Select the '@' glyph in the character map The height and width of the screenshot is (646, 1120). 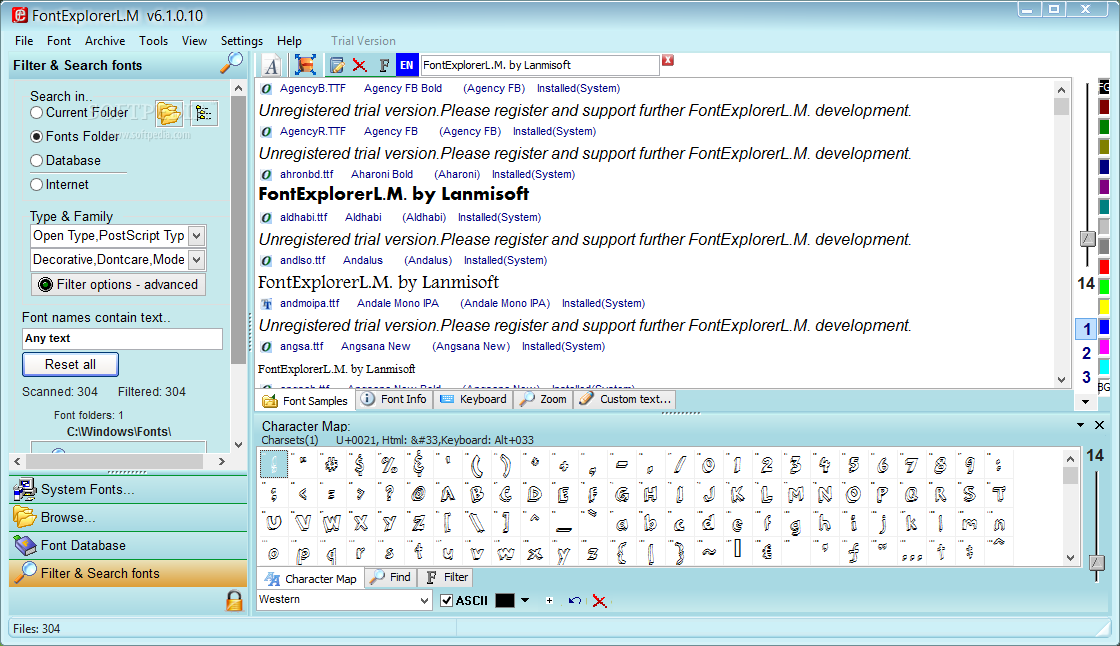419,494
